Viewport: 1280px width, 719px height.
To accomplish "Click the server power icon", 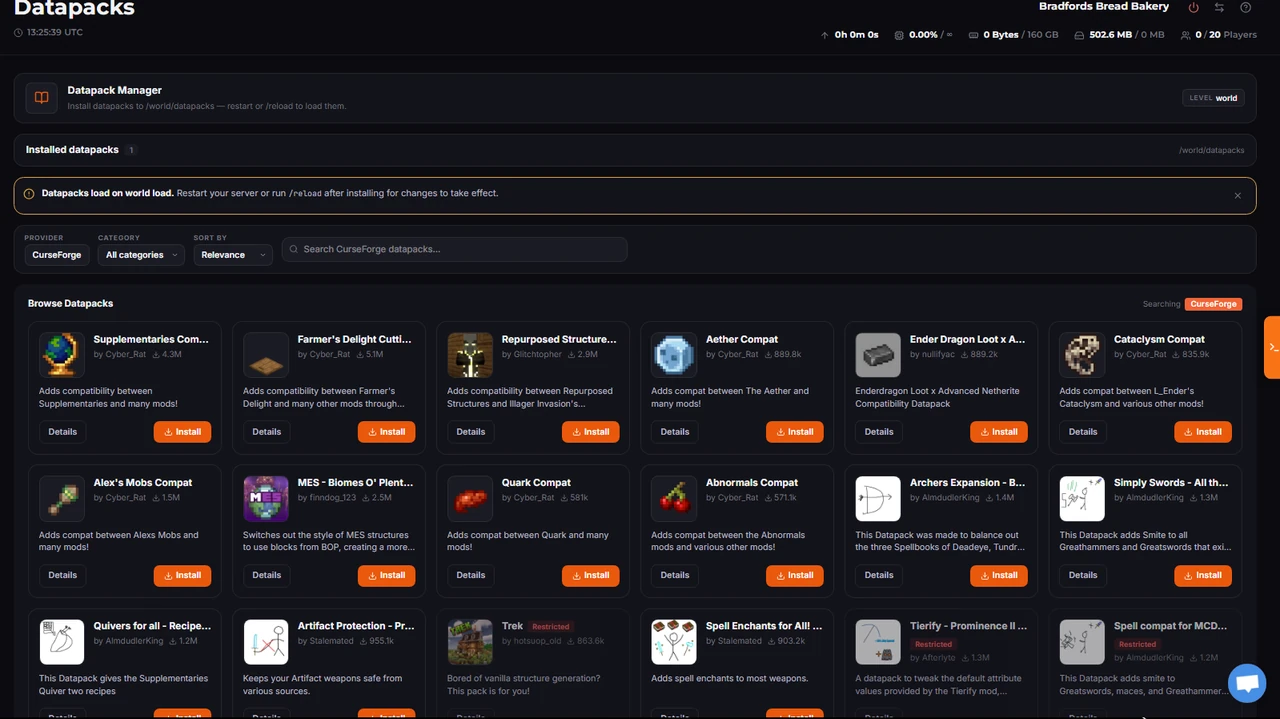I will coord(1193,7).
